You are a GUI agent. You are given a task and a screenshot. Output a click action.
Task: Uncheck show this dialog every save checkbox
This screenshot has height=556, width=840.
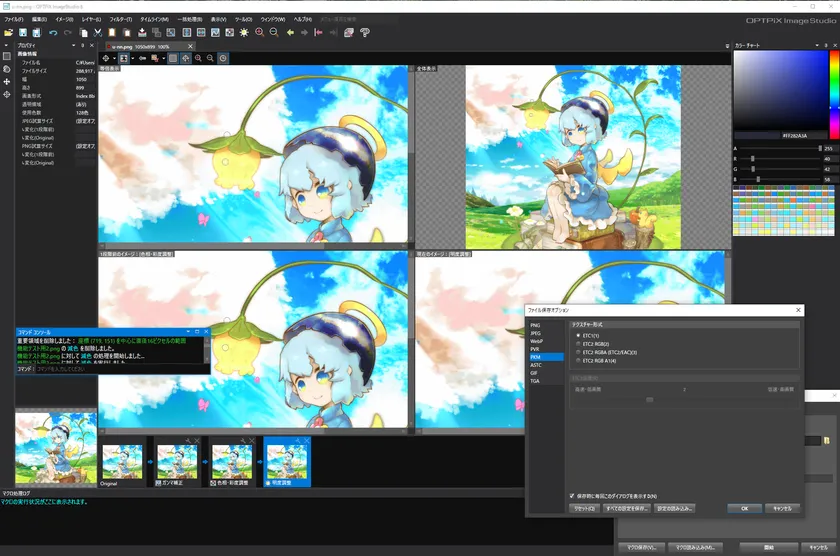(572, 496)
